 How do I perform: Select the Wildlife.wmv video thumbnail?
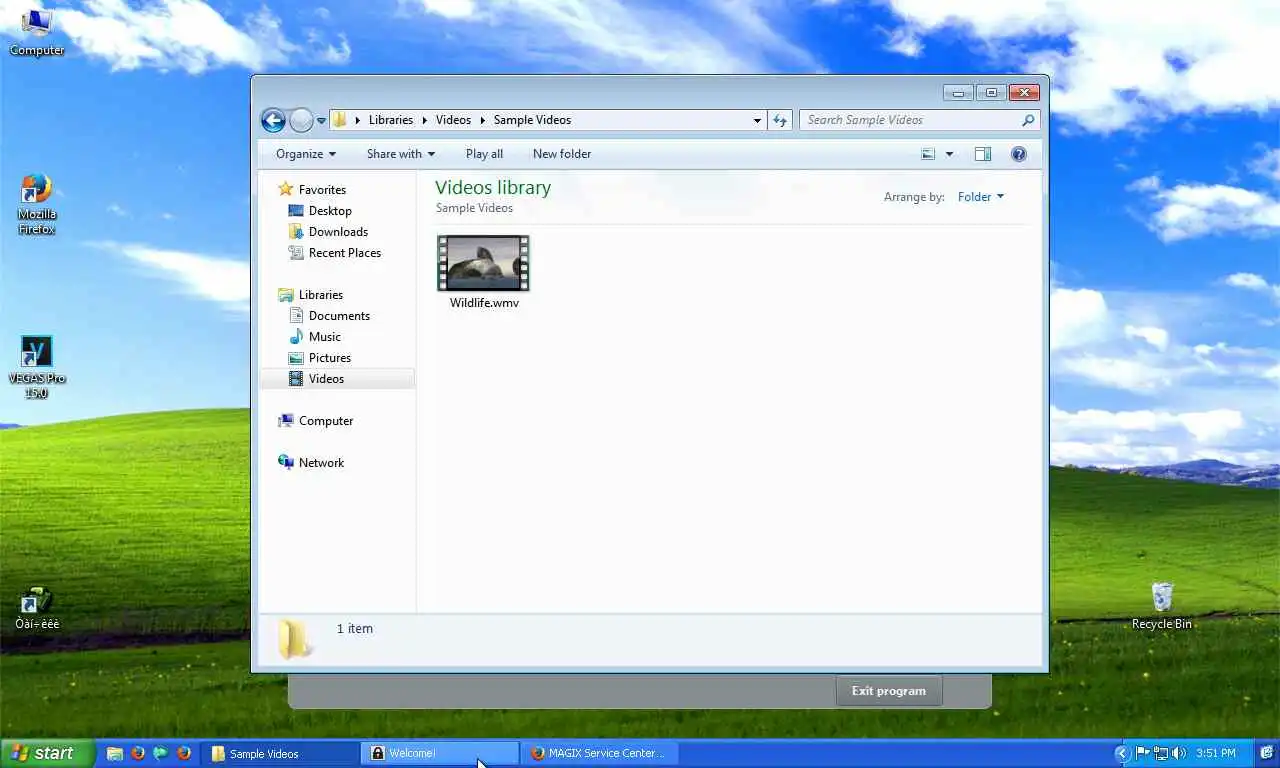(x=483, y=263)
